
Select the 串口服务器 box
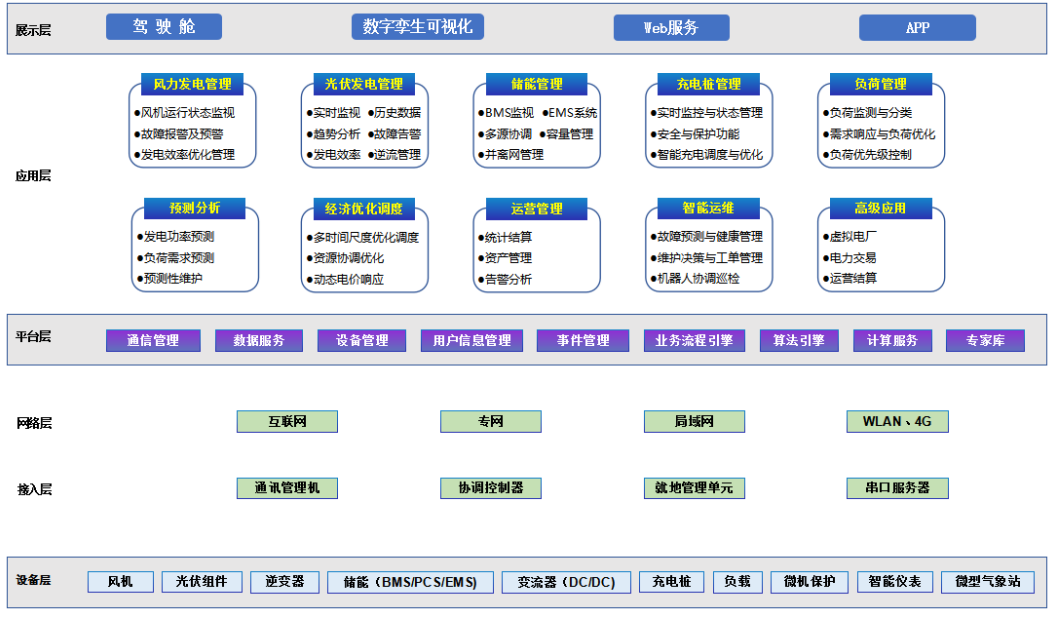point(897,488)
